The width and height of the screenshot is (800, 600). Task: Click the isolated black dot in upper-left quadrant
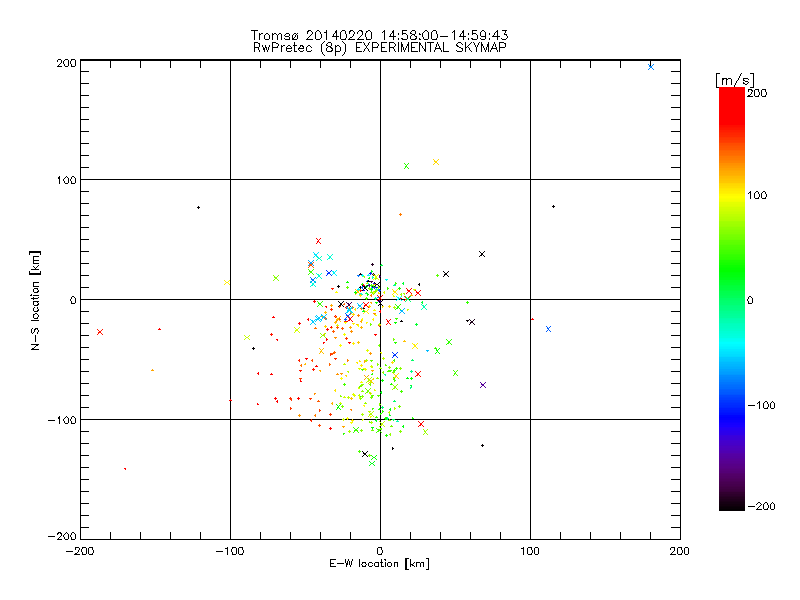(198, 208)
